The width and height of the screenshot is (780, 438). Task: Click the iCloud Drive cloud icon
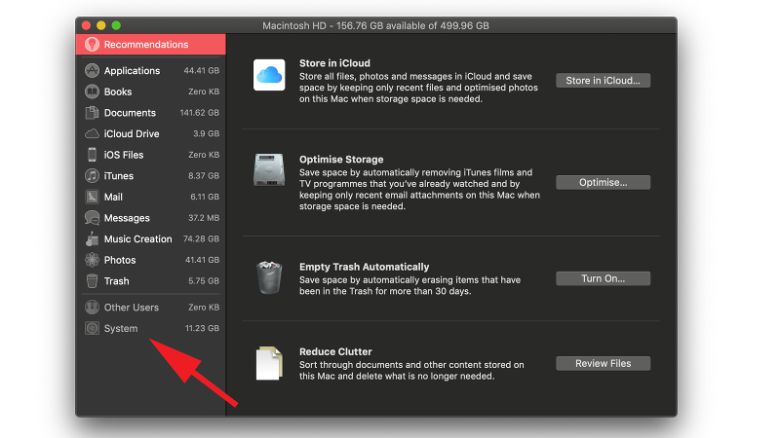(x=92, y=134)
